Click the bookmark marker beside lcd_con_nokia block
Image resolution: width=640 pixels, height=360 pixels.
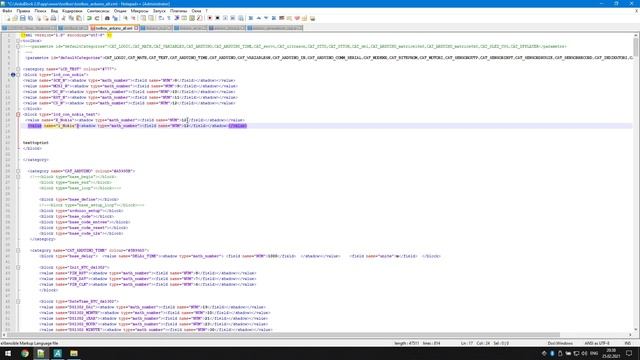(x=13, y=75)
